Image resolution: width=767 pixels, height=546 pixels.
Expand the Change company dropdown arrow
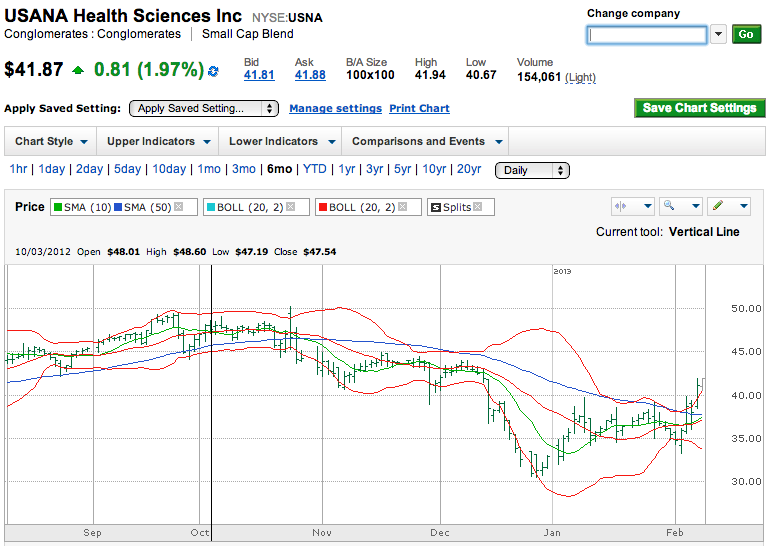tap(719, 35)
